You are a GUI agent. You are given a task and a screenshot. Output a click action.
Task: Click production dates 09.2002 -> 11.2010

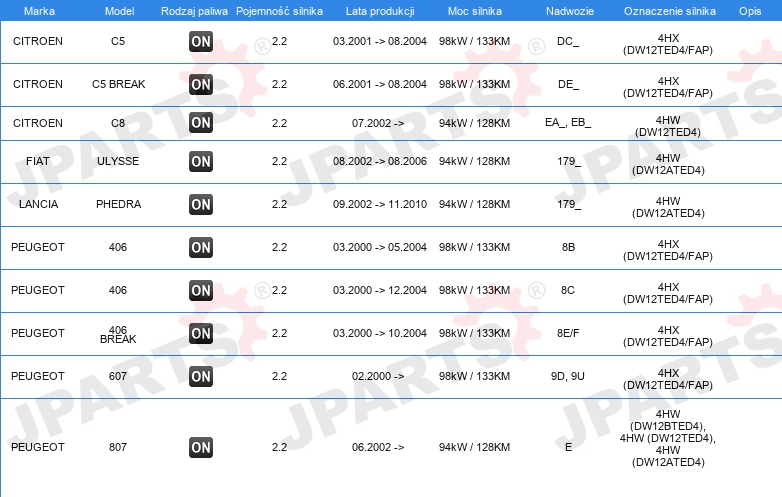point(380,204)
